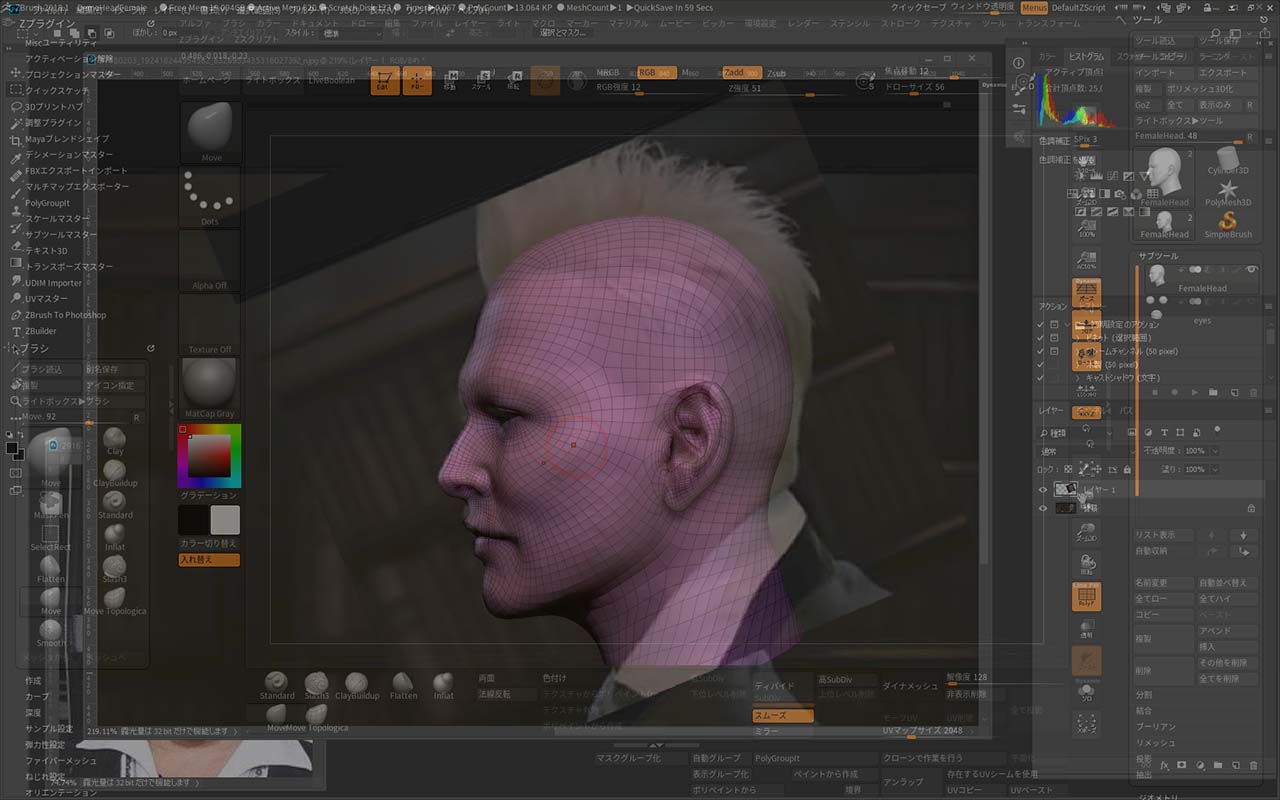Activate the orange Edit mode button
This screenshot has height=800, width=1280.
[x=385, y=82]
